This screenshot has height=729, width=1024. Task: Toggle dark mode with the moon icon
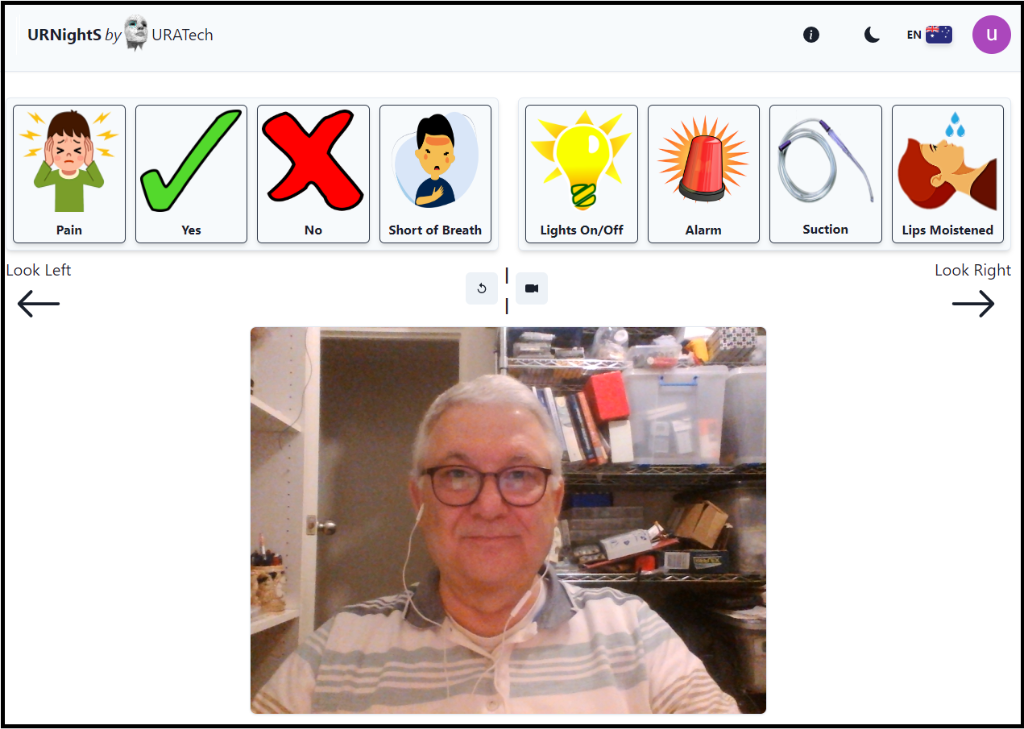pyautogui.click(x=871, y=35)
